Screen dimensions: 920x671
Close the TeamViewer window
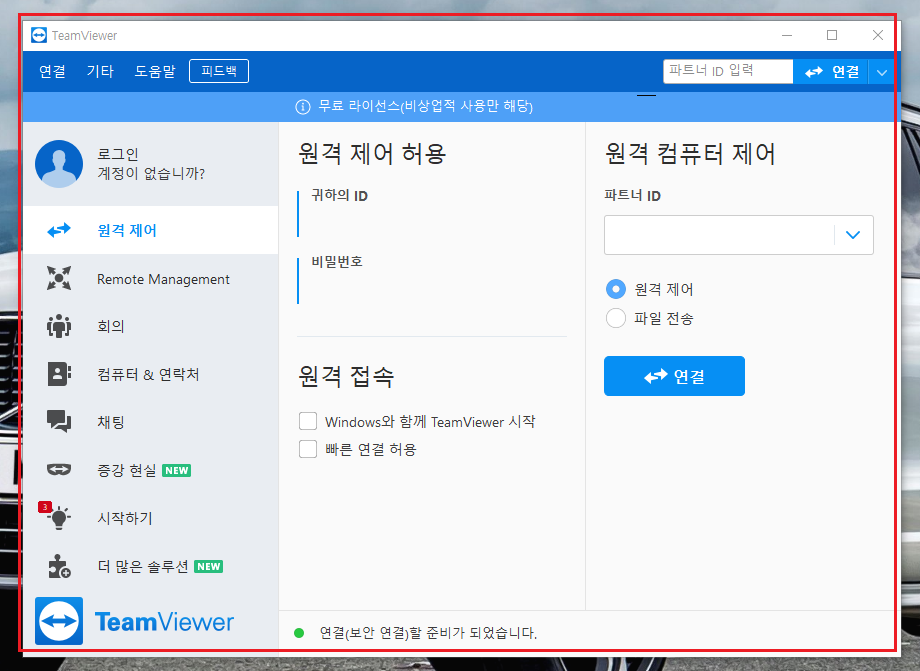(878, 35)
